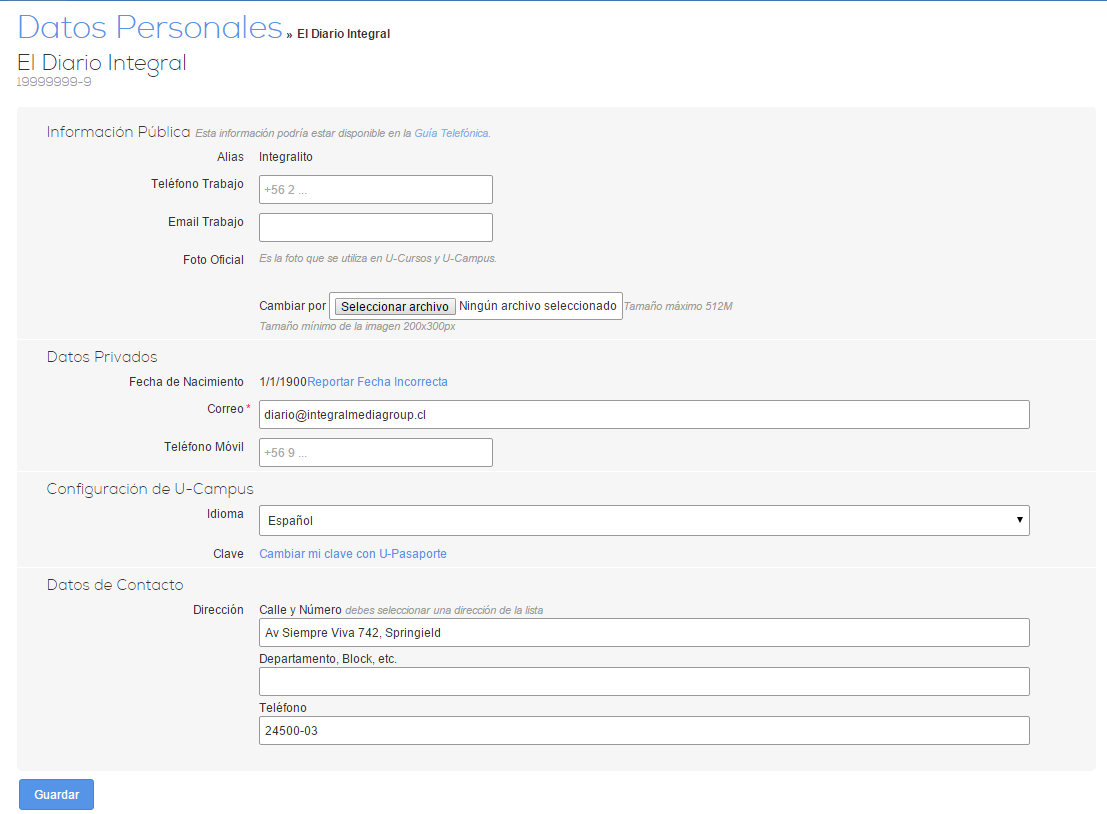This screenshot has width=1107, height=814.
Task: Click the 'Idioma' label text
Action: click(x=224, y=514)
